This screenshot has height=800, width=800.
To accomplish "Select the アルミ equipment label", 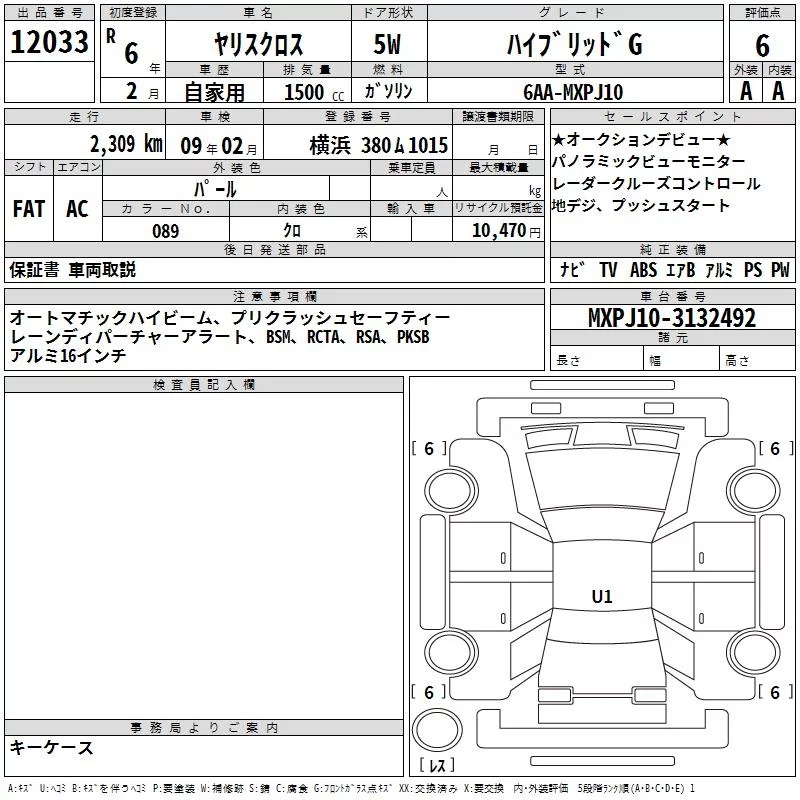I will tap(719, 269).
